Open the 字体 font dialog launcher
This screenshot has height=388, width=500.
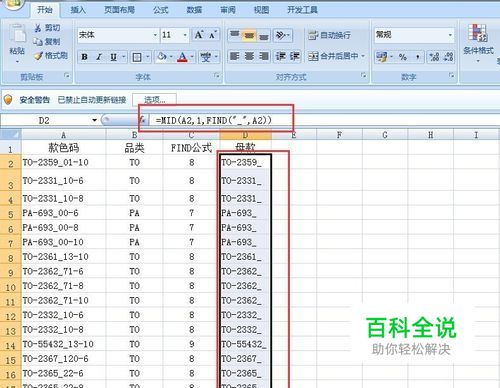pos(217,76)
